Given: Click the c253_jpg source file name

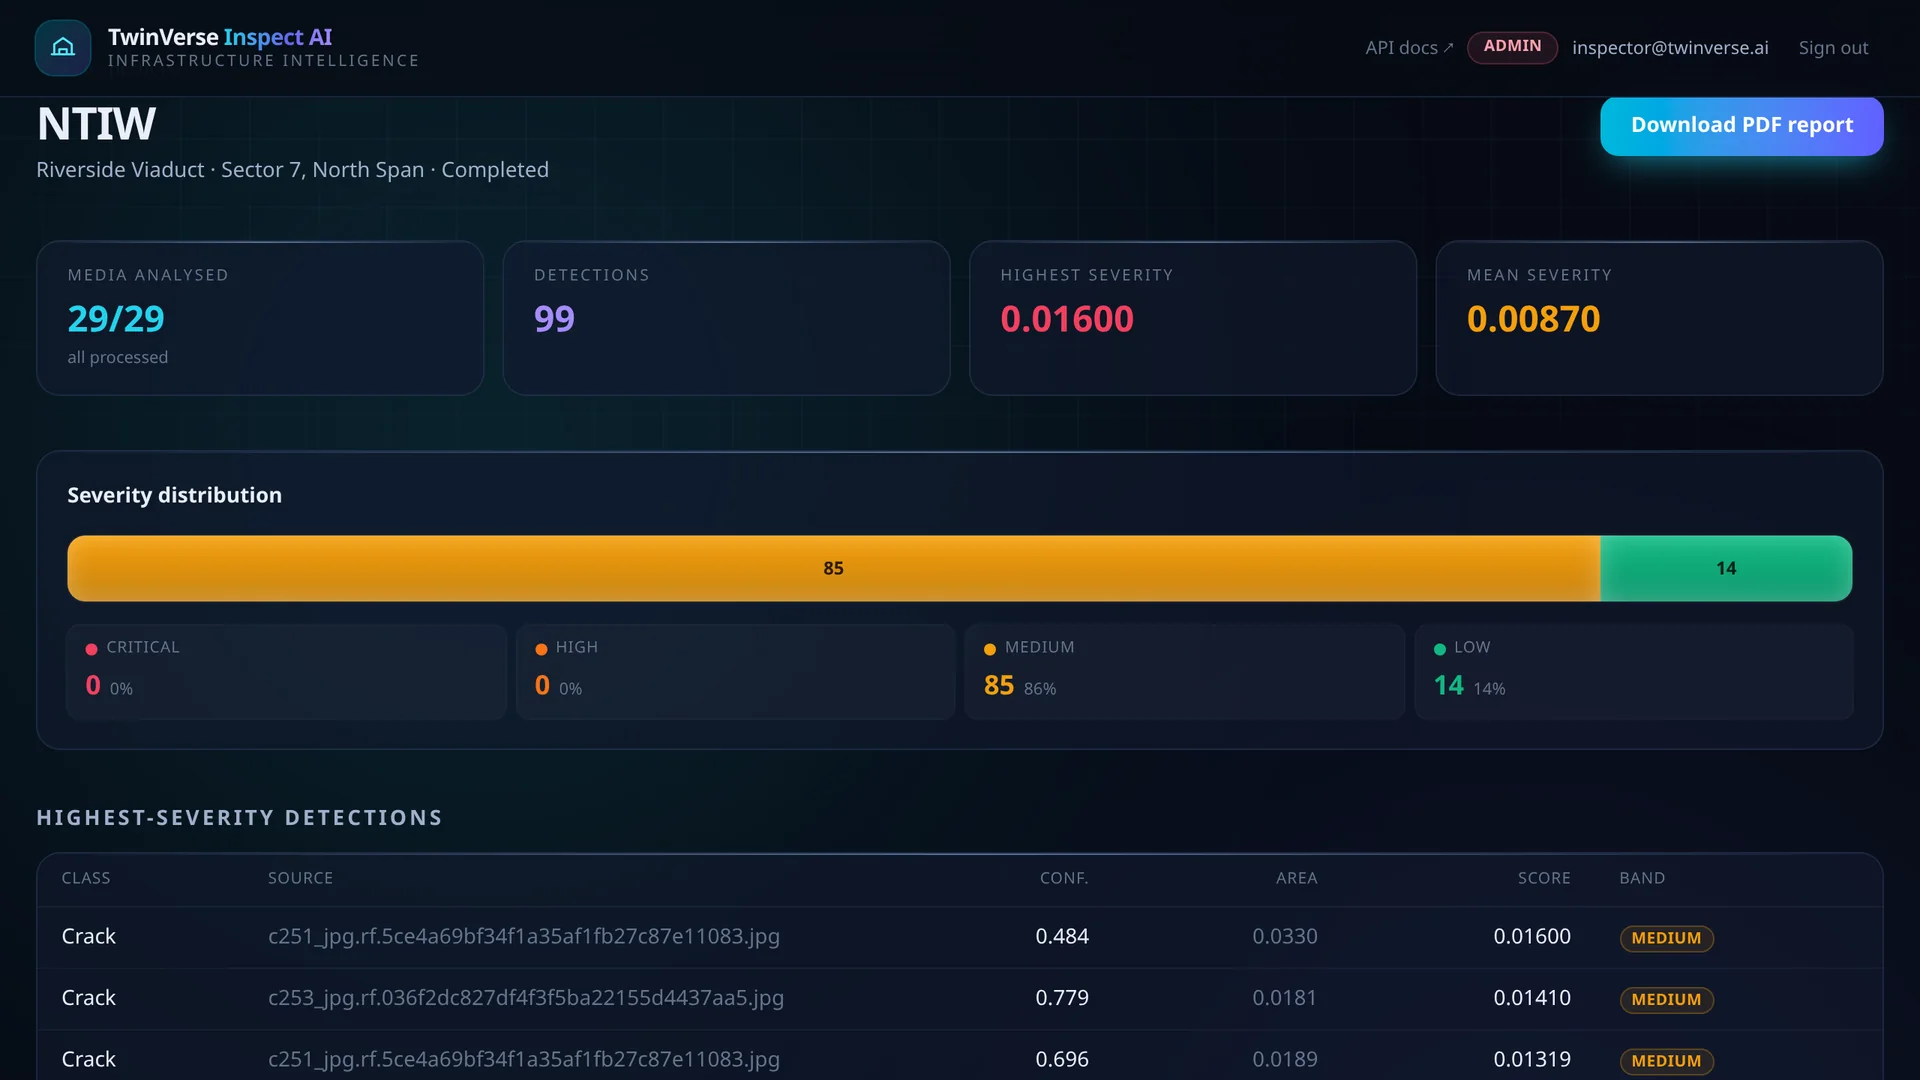Looking at the screenshot, I should [526, 998].
